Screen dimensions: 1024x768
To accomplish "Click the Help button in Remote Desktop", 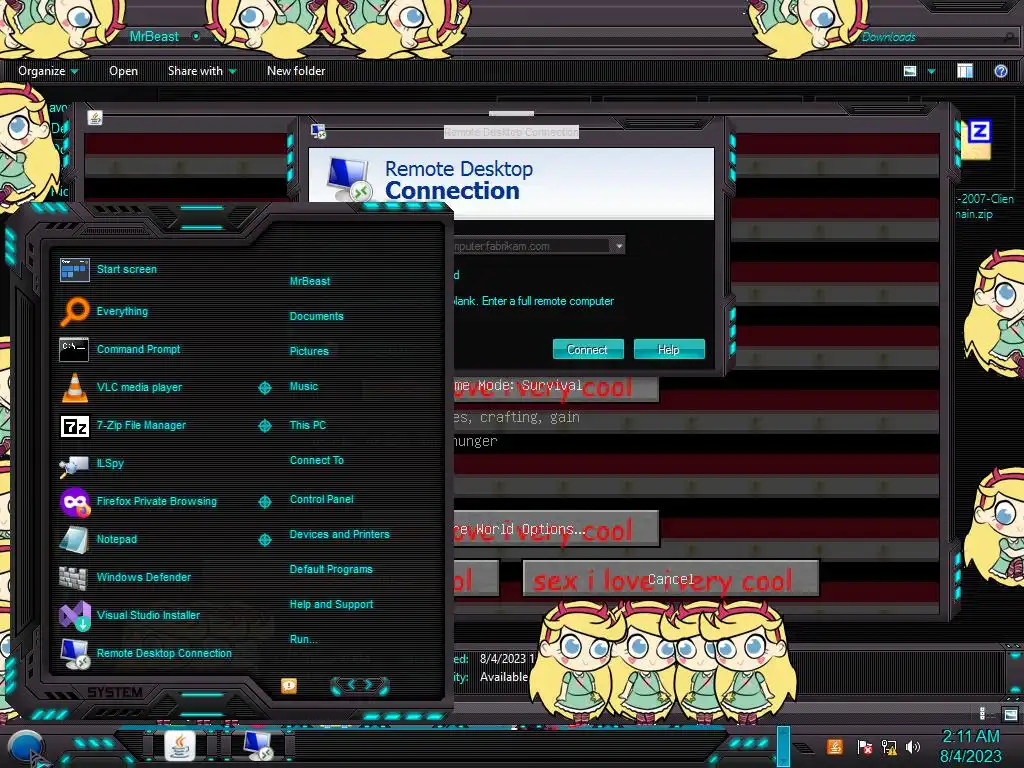I will click(x=669, y=349).
